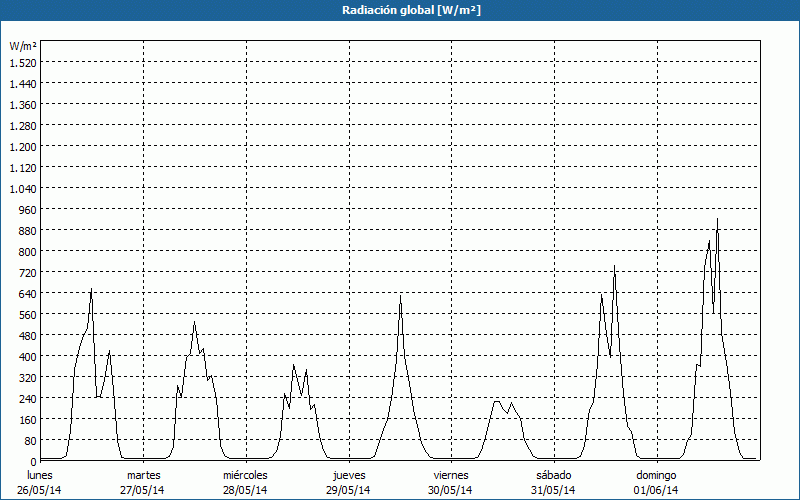Click the 01/06/14 date label

tap(656, 490)
